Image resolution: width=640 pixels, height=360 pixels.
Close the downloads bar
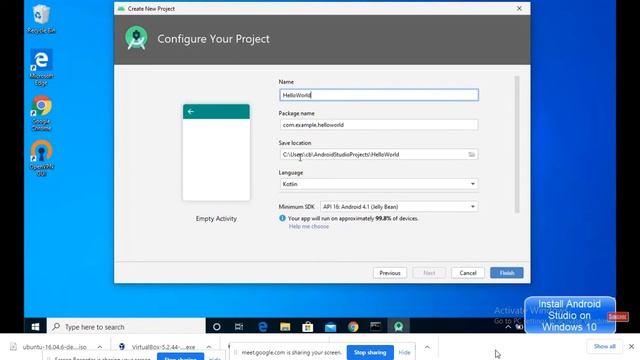[631, 346]
